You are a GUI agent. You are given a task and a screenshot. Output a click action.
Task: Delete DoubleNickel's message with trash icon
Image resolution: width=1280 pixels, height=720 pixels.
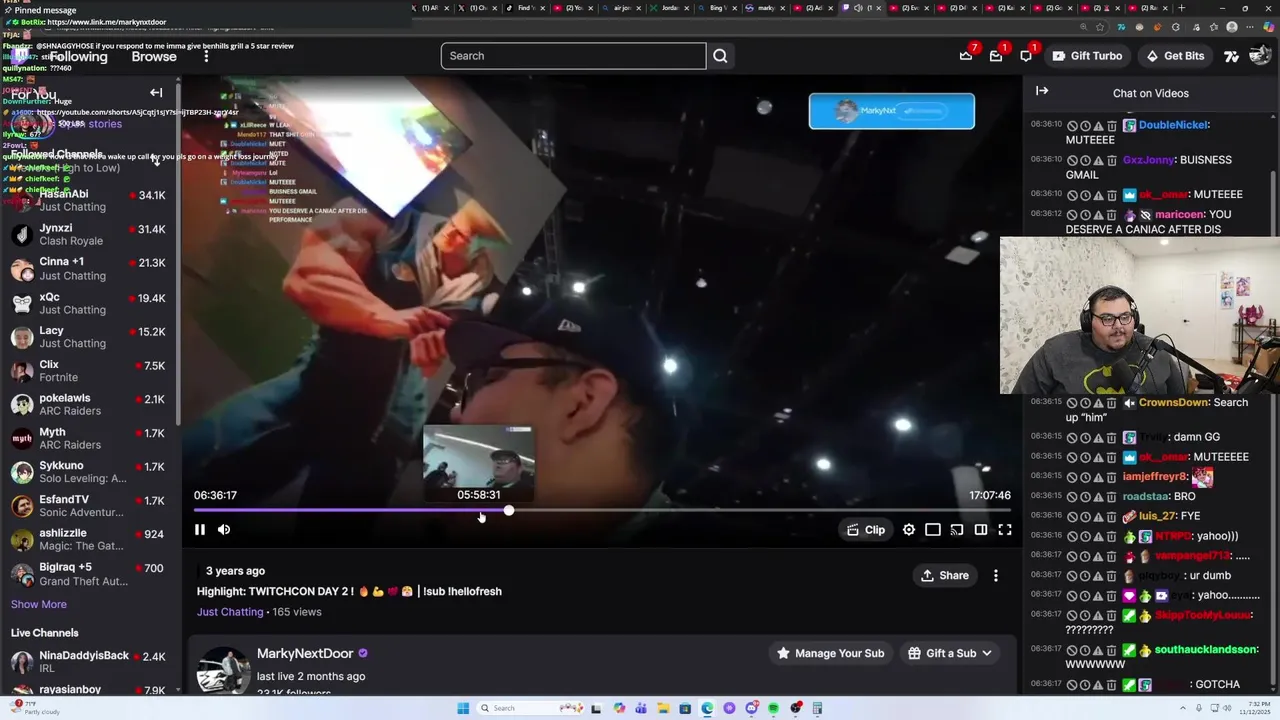click(x=1111, y=126)
